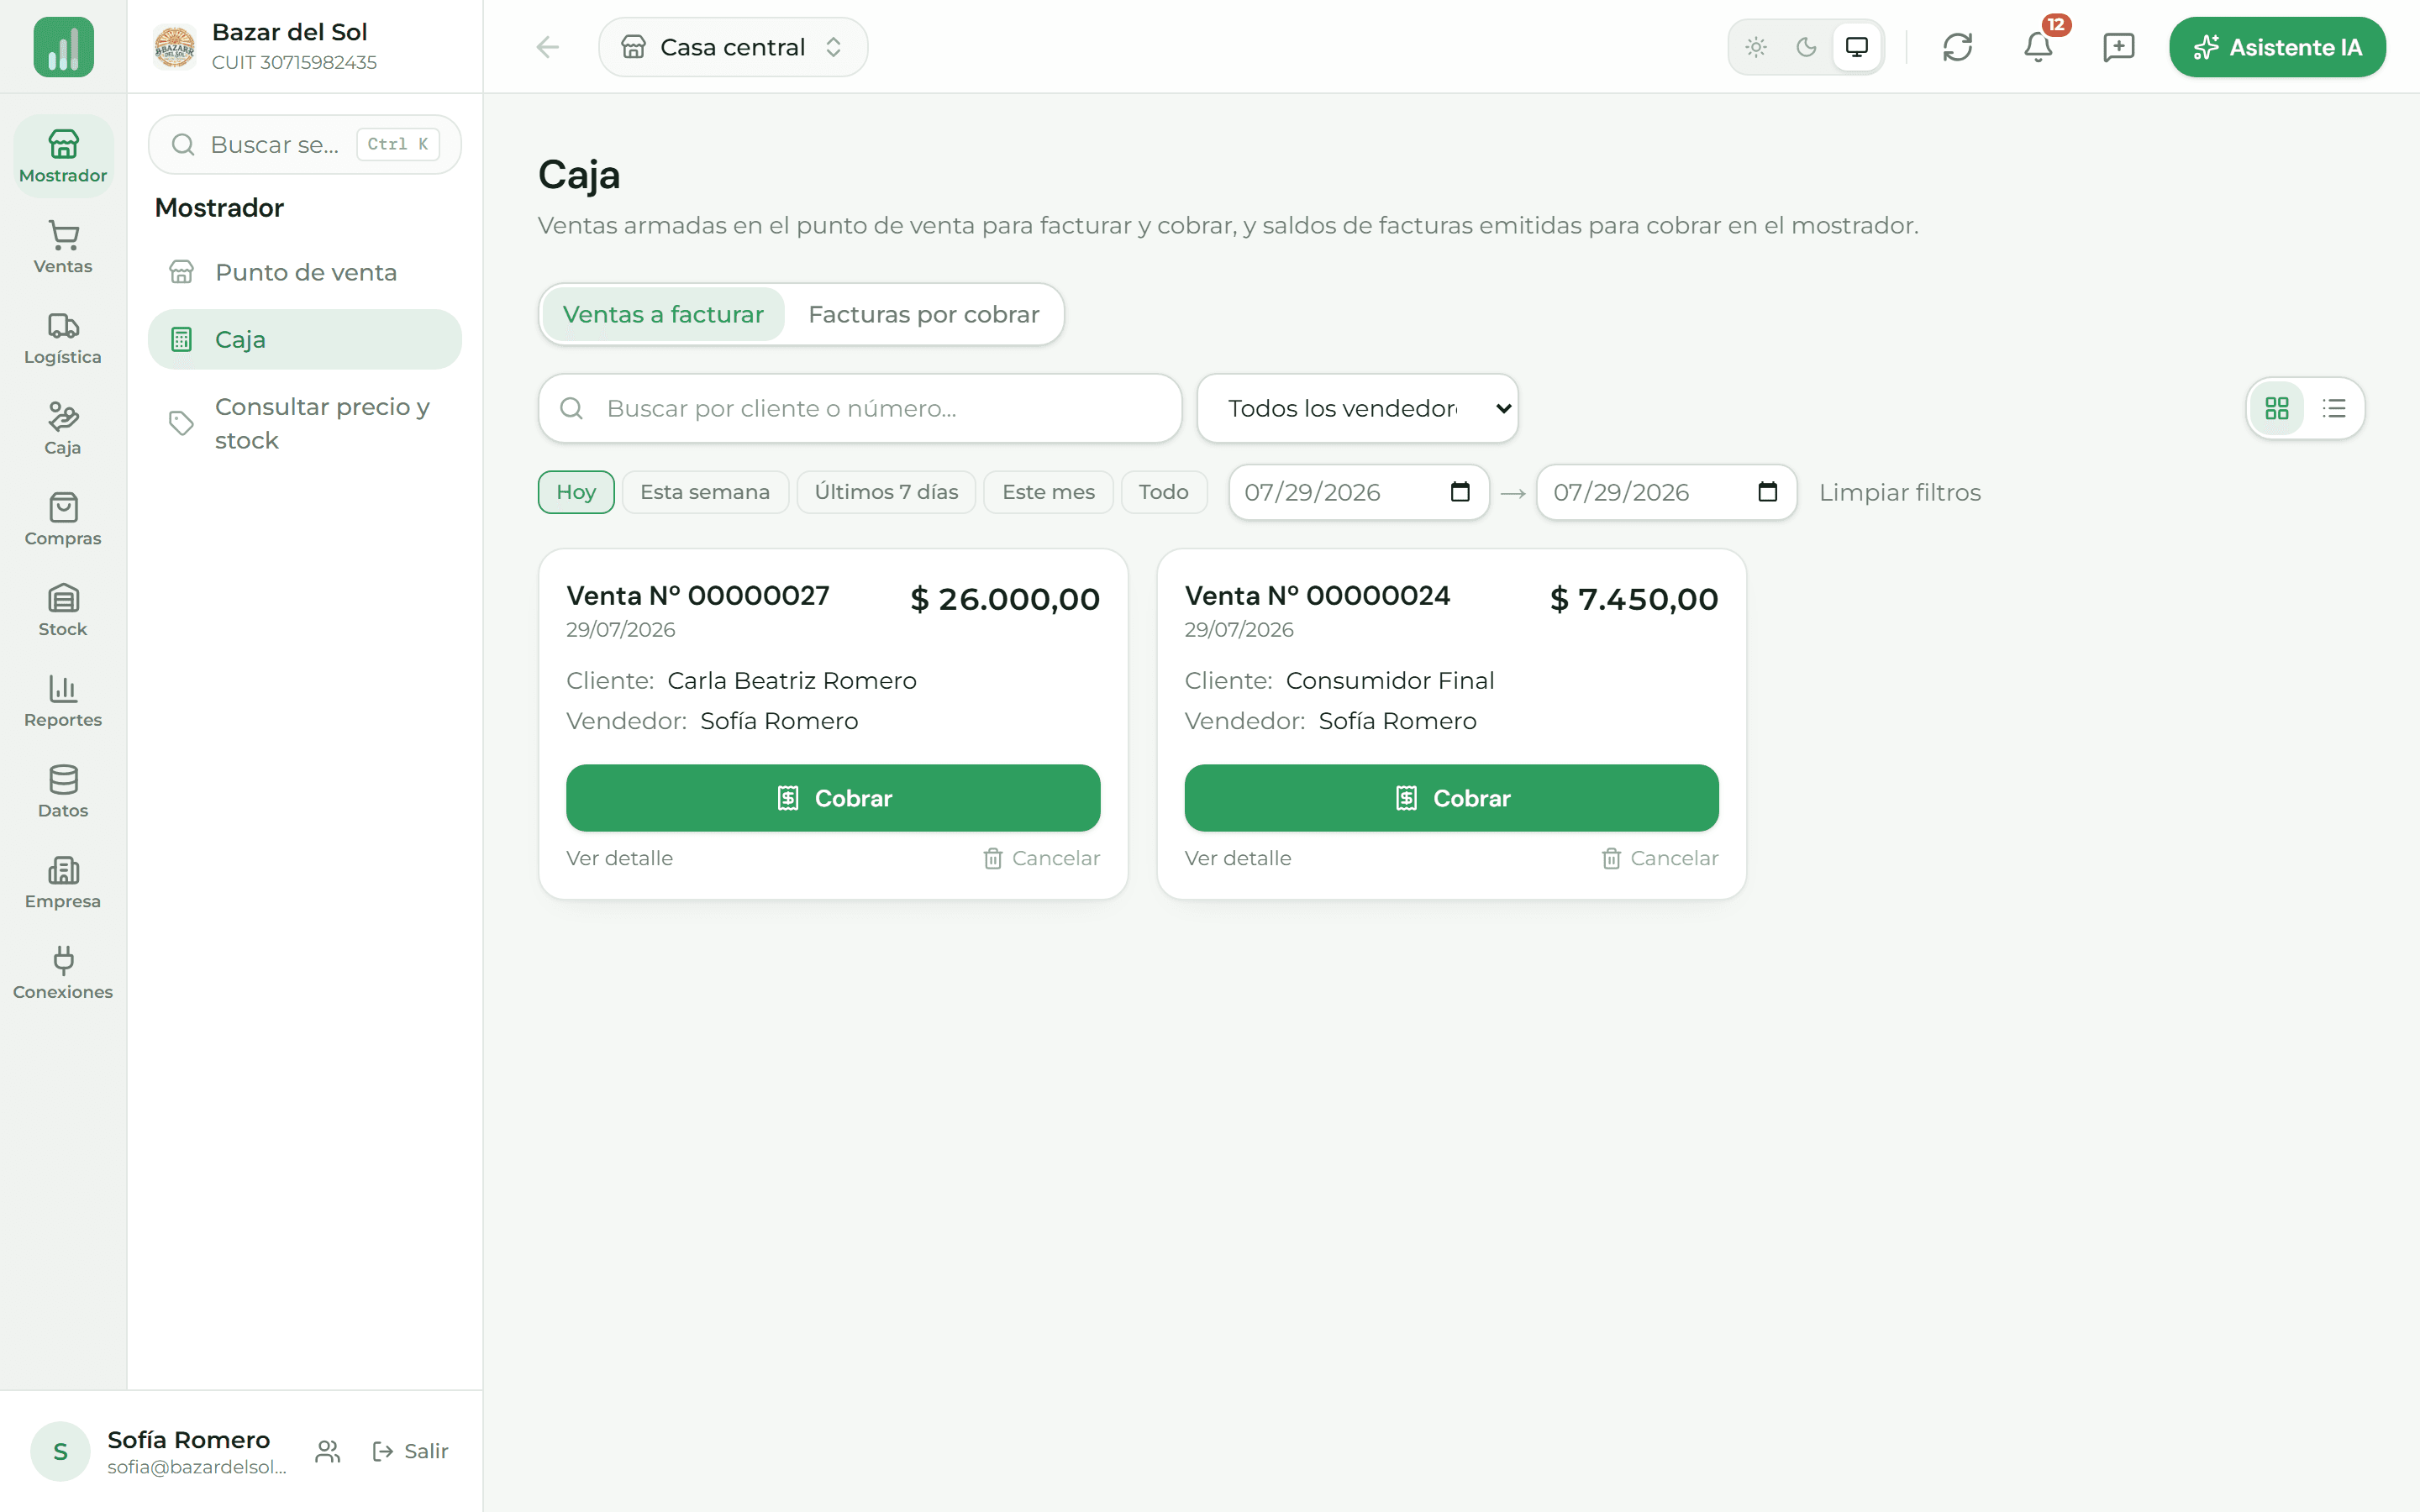2420x1512 pixels.
Task: Switch to Facturas por cobrar tab
Action: [x=923, y=314]
